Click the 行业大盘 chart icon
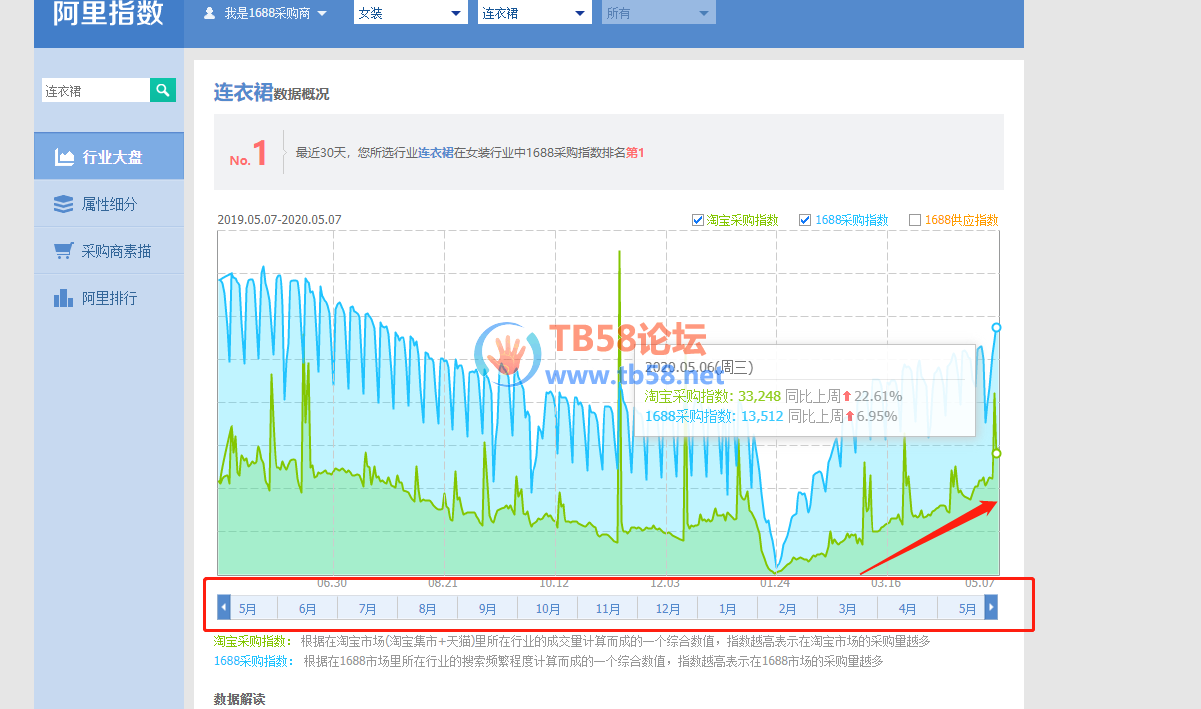The image size is (1201, 709). 64,157
